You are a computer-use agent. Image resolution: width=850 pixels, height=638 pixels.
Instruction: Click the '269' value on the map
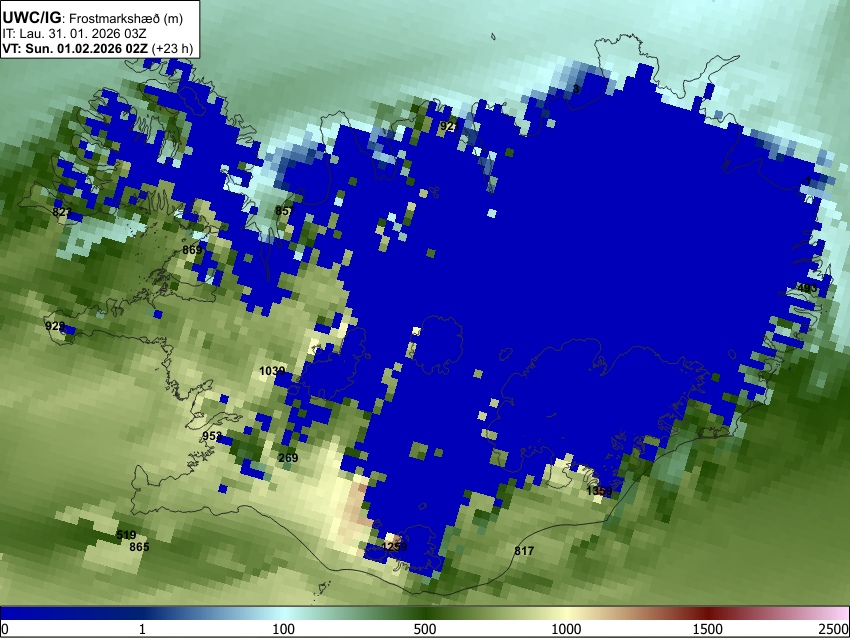click(288, 457)
